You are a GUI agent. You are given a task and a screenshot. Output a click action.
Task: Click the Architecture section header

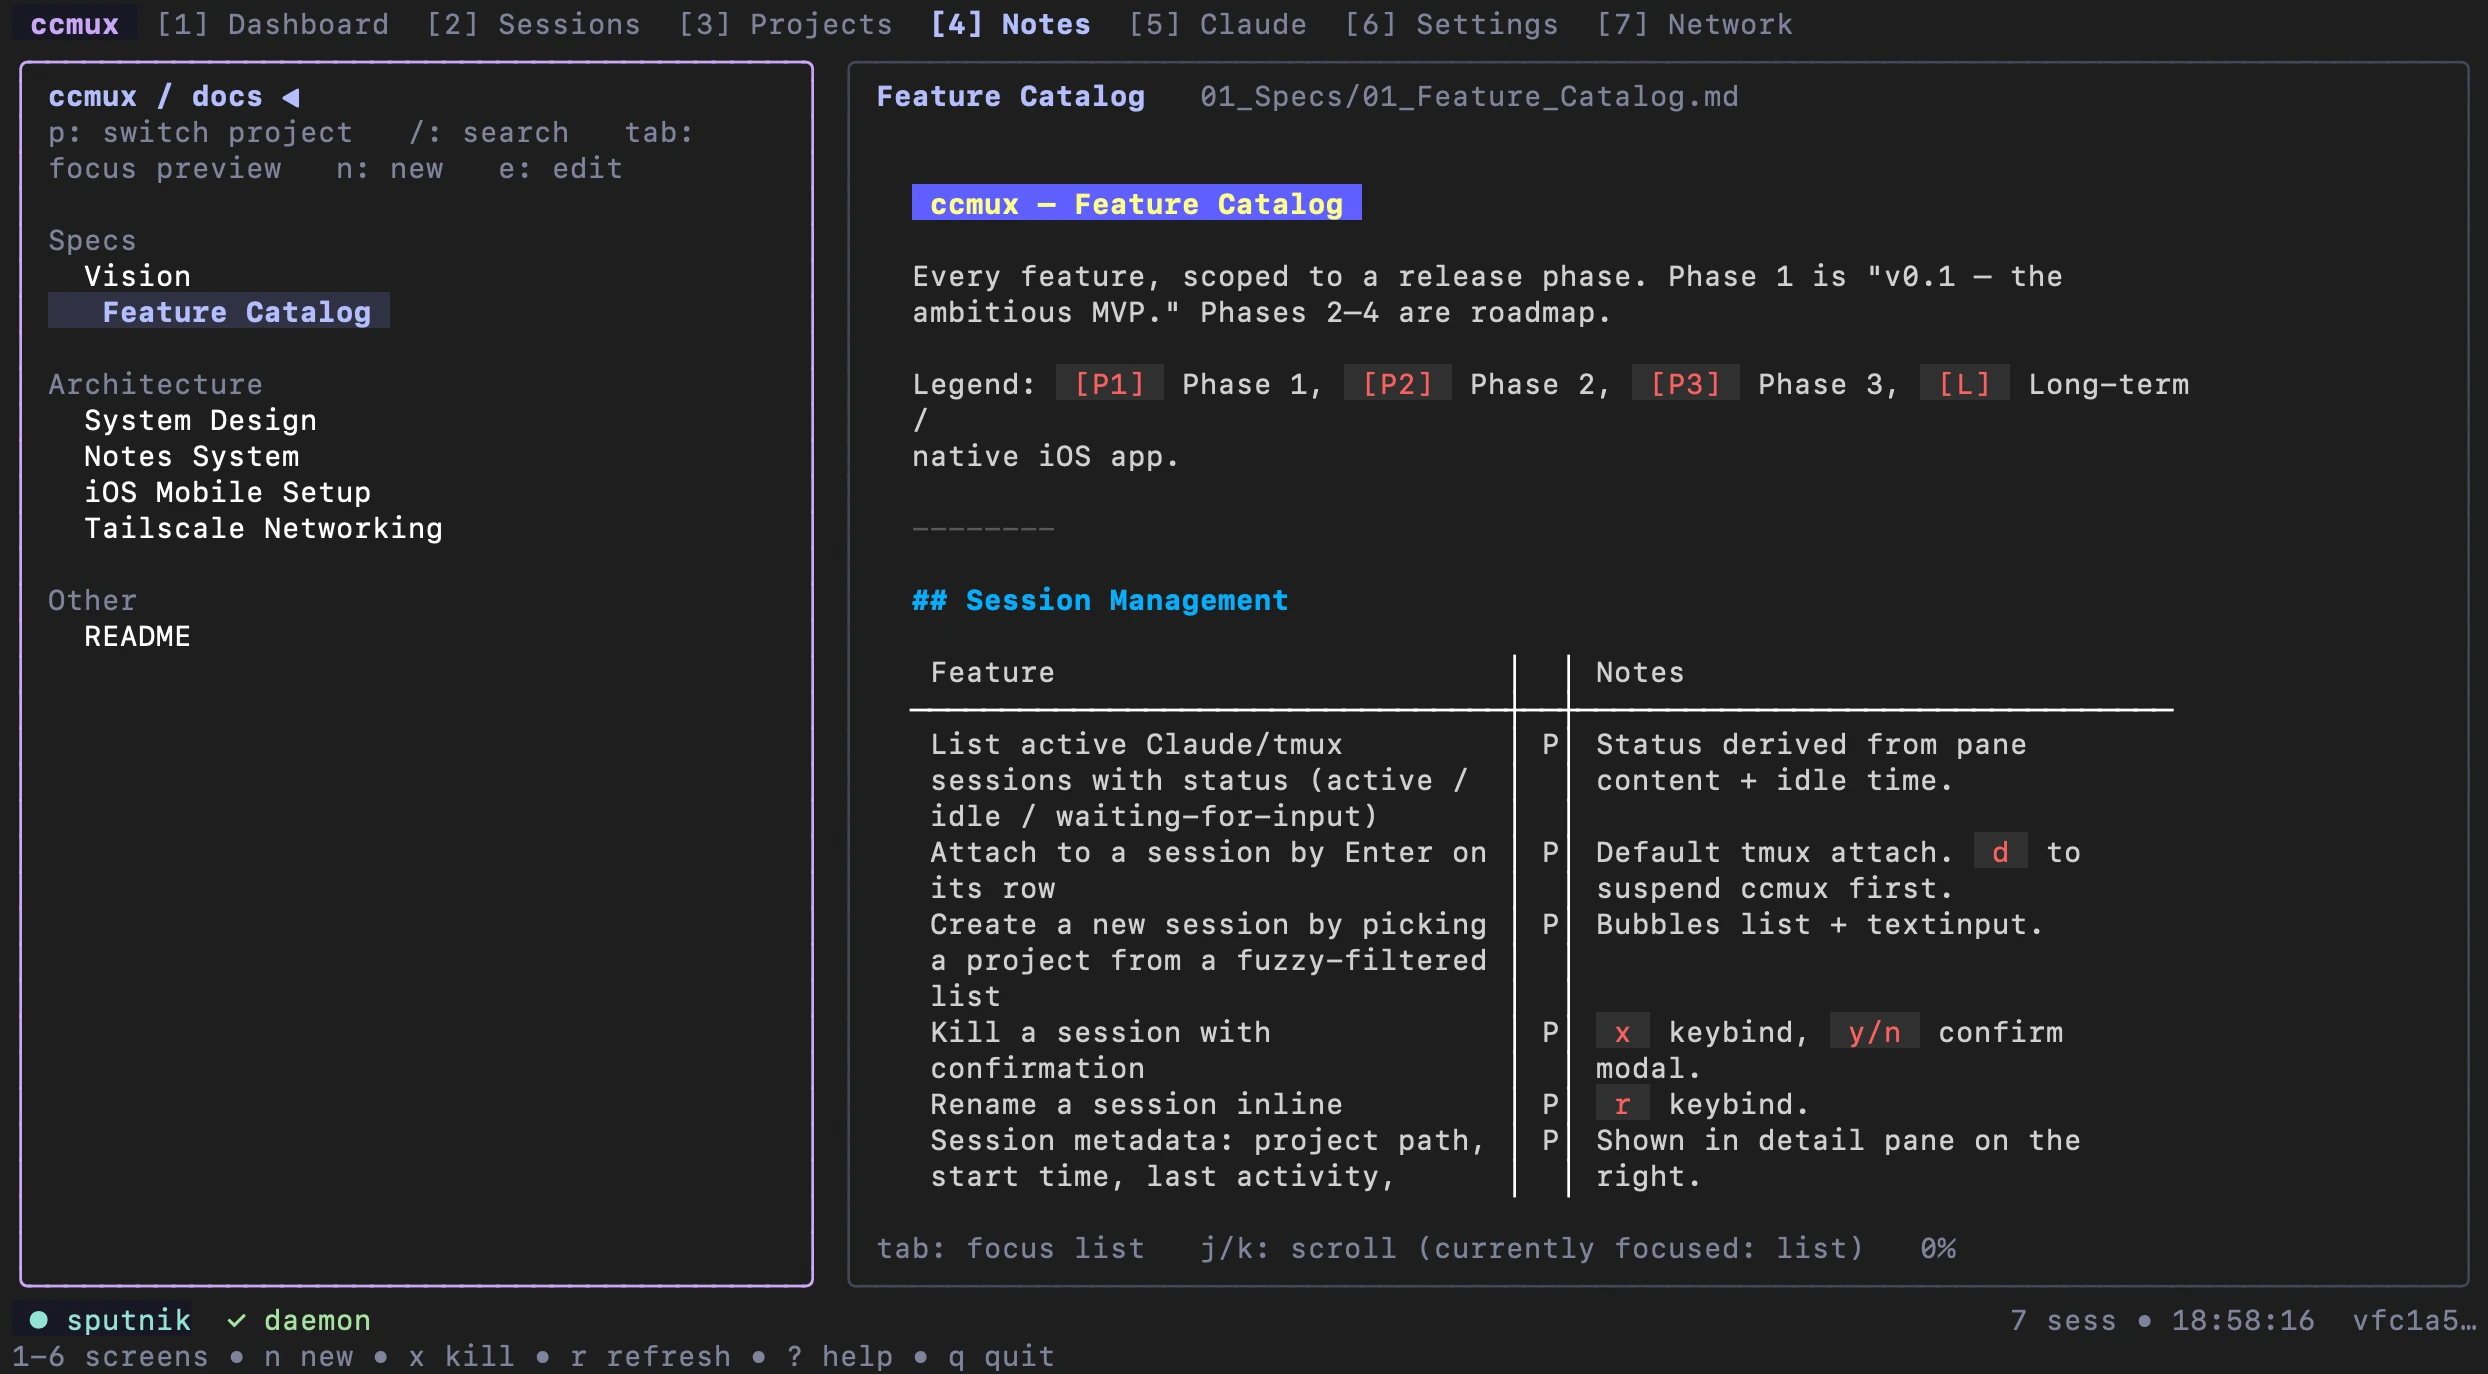(156, 384)
